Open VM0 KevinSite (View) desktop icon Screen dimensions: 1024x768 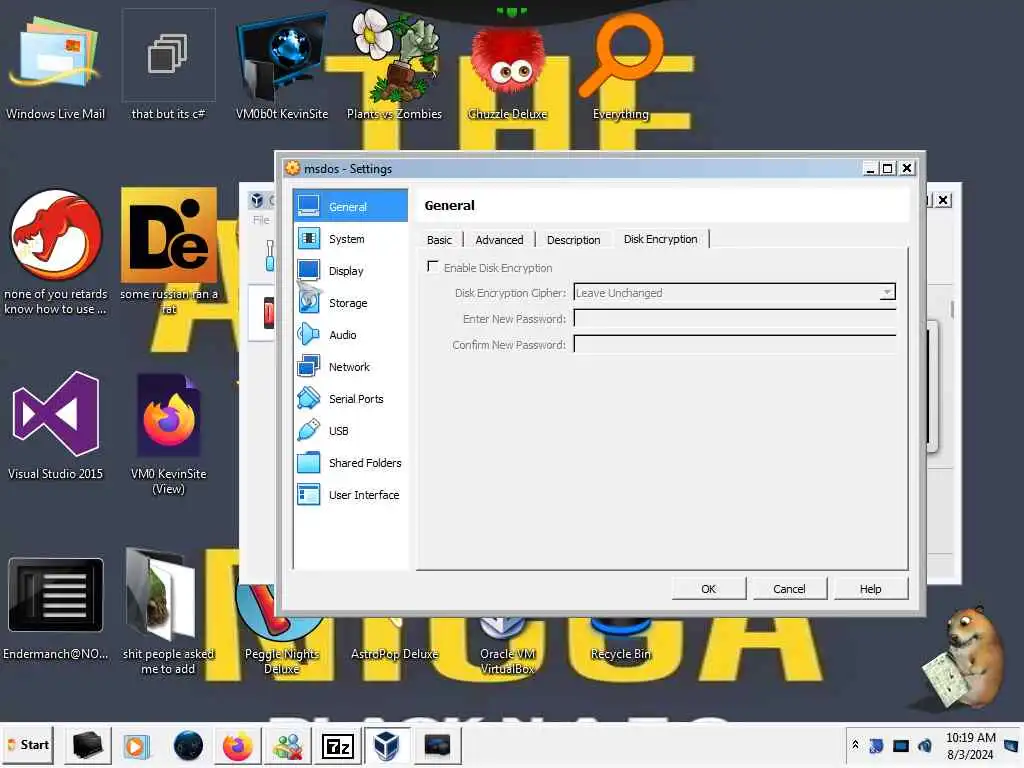(168, 434)
